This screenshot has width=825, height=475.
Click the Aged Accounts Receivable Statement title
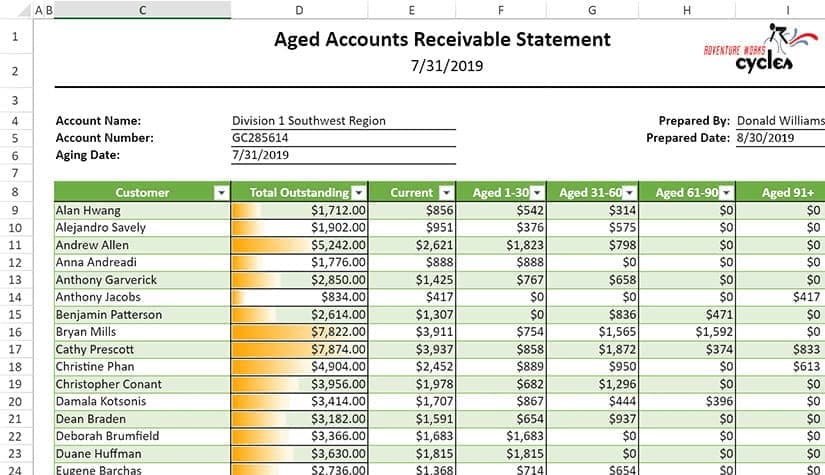coord(441,40)
